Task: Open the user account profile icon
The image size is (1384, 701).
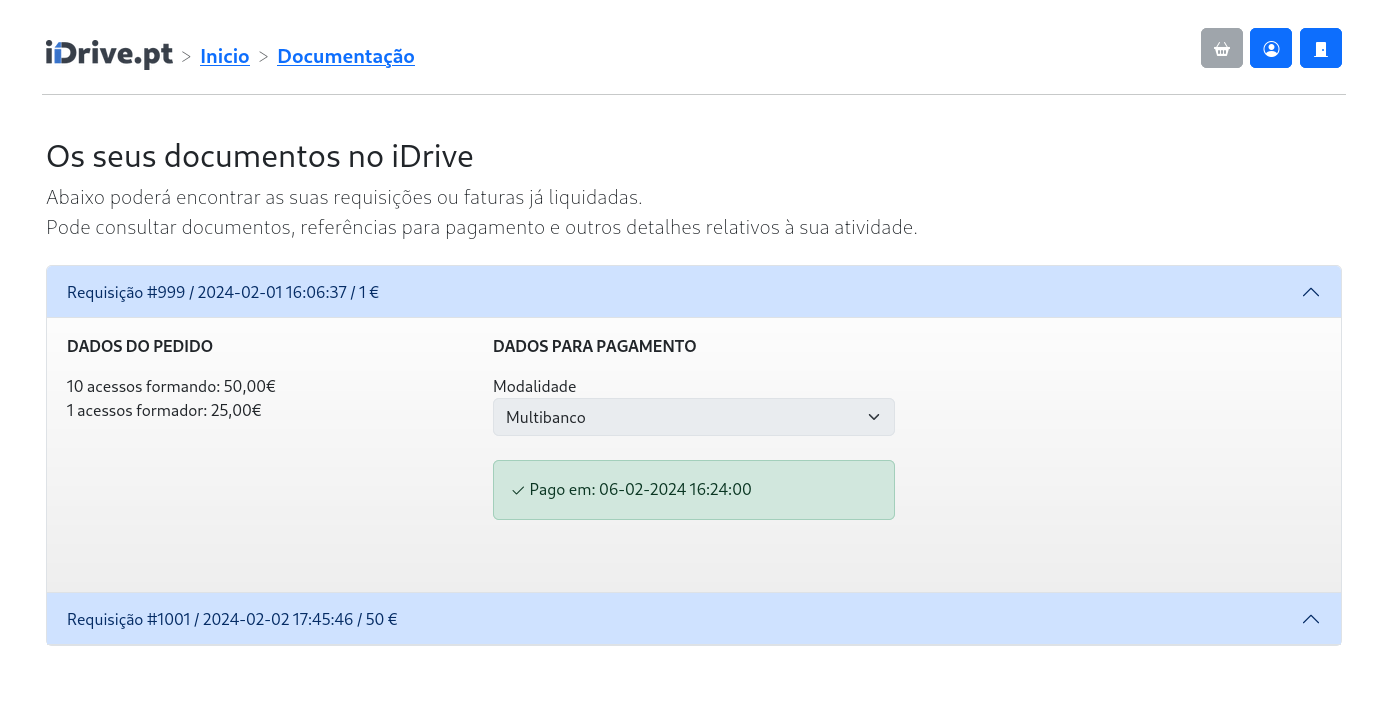Action: pyautogui.click(x=1270, y=48)
